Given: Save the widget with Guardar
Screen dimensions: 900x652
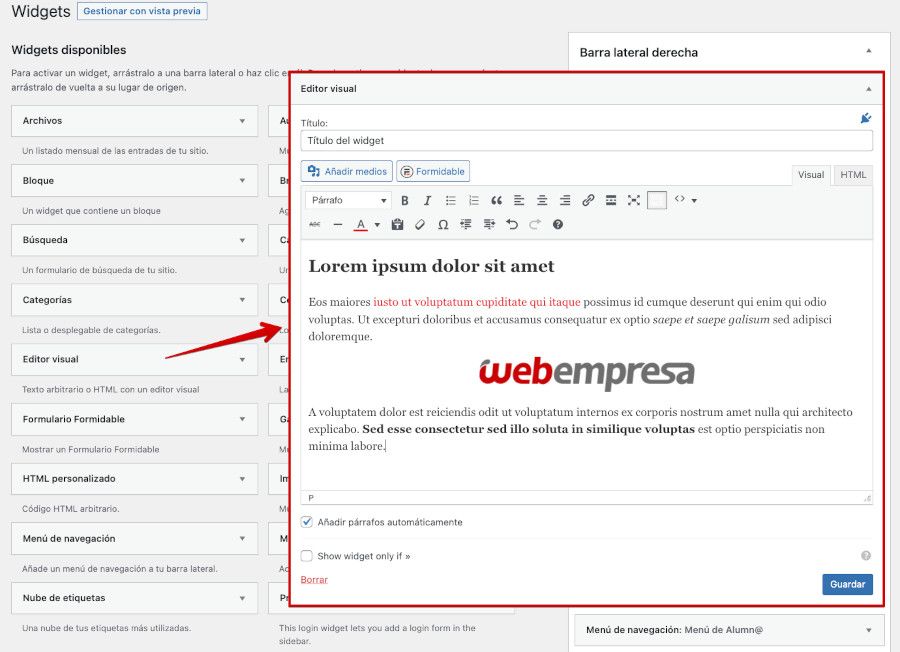Looking at the screenshot, I should (847, 584).
